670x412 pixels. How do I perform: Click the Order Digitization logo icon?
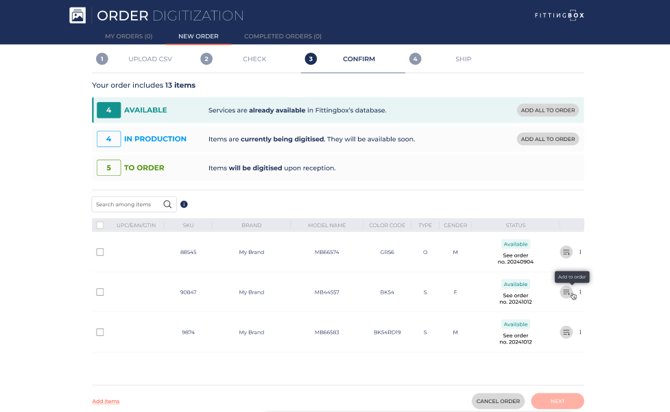pos(77,15)
